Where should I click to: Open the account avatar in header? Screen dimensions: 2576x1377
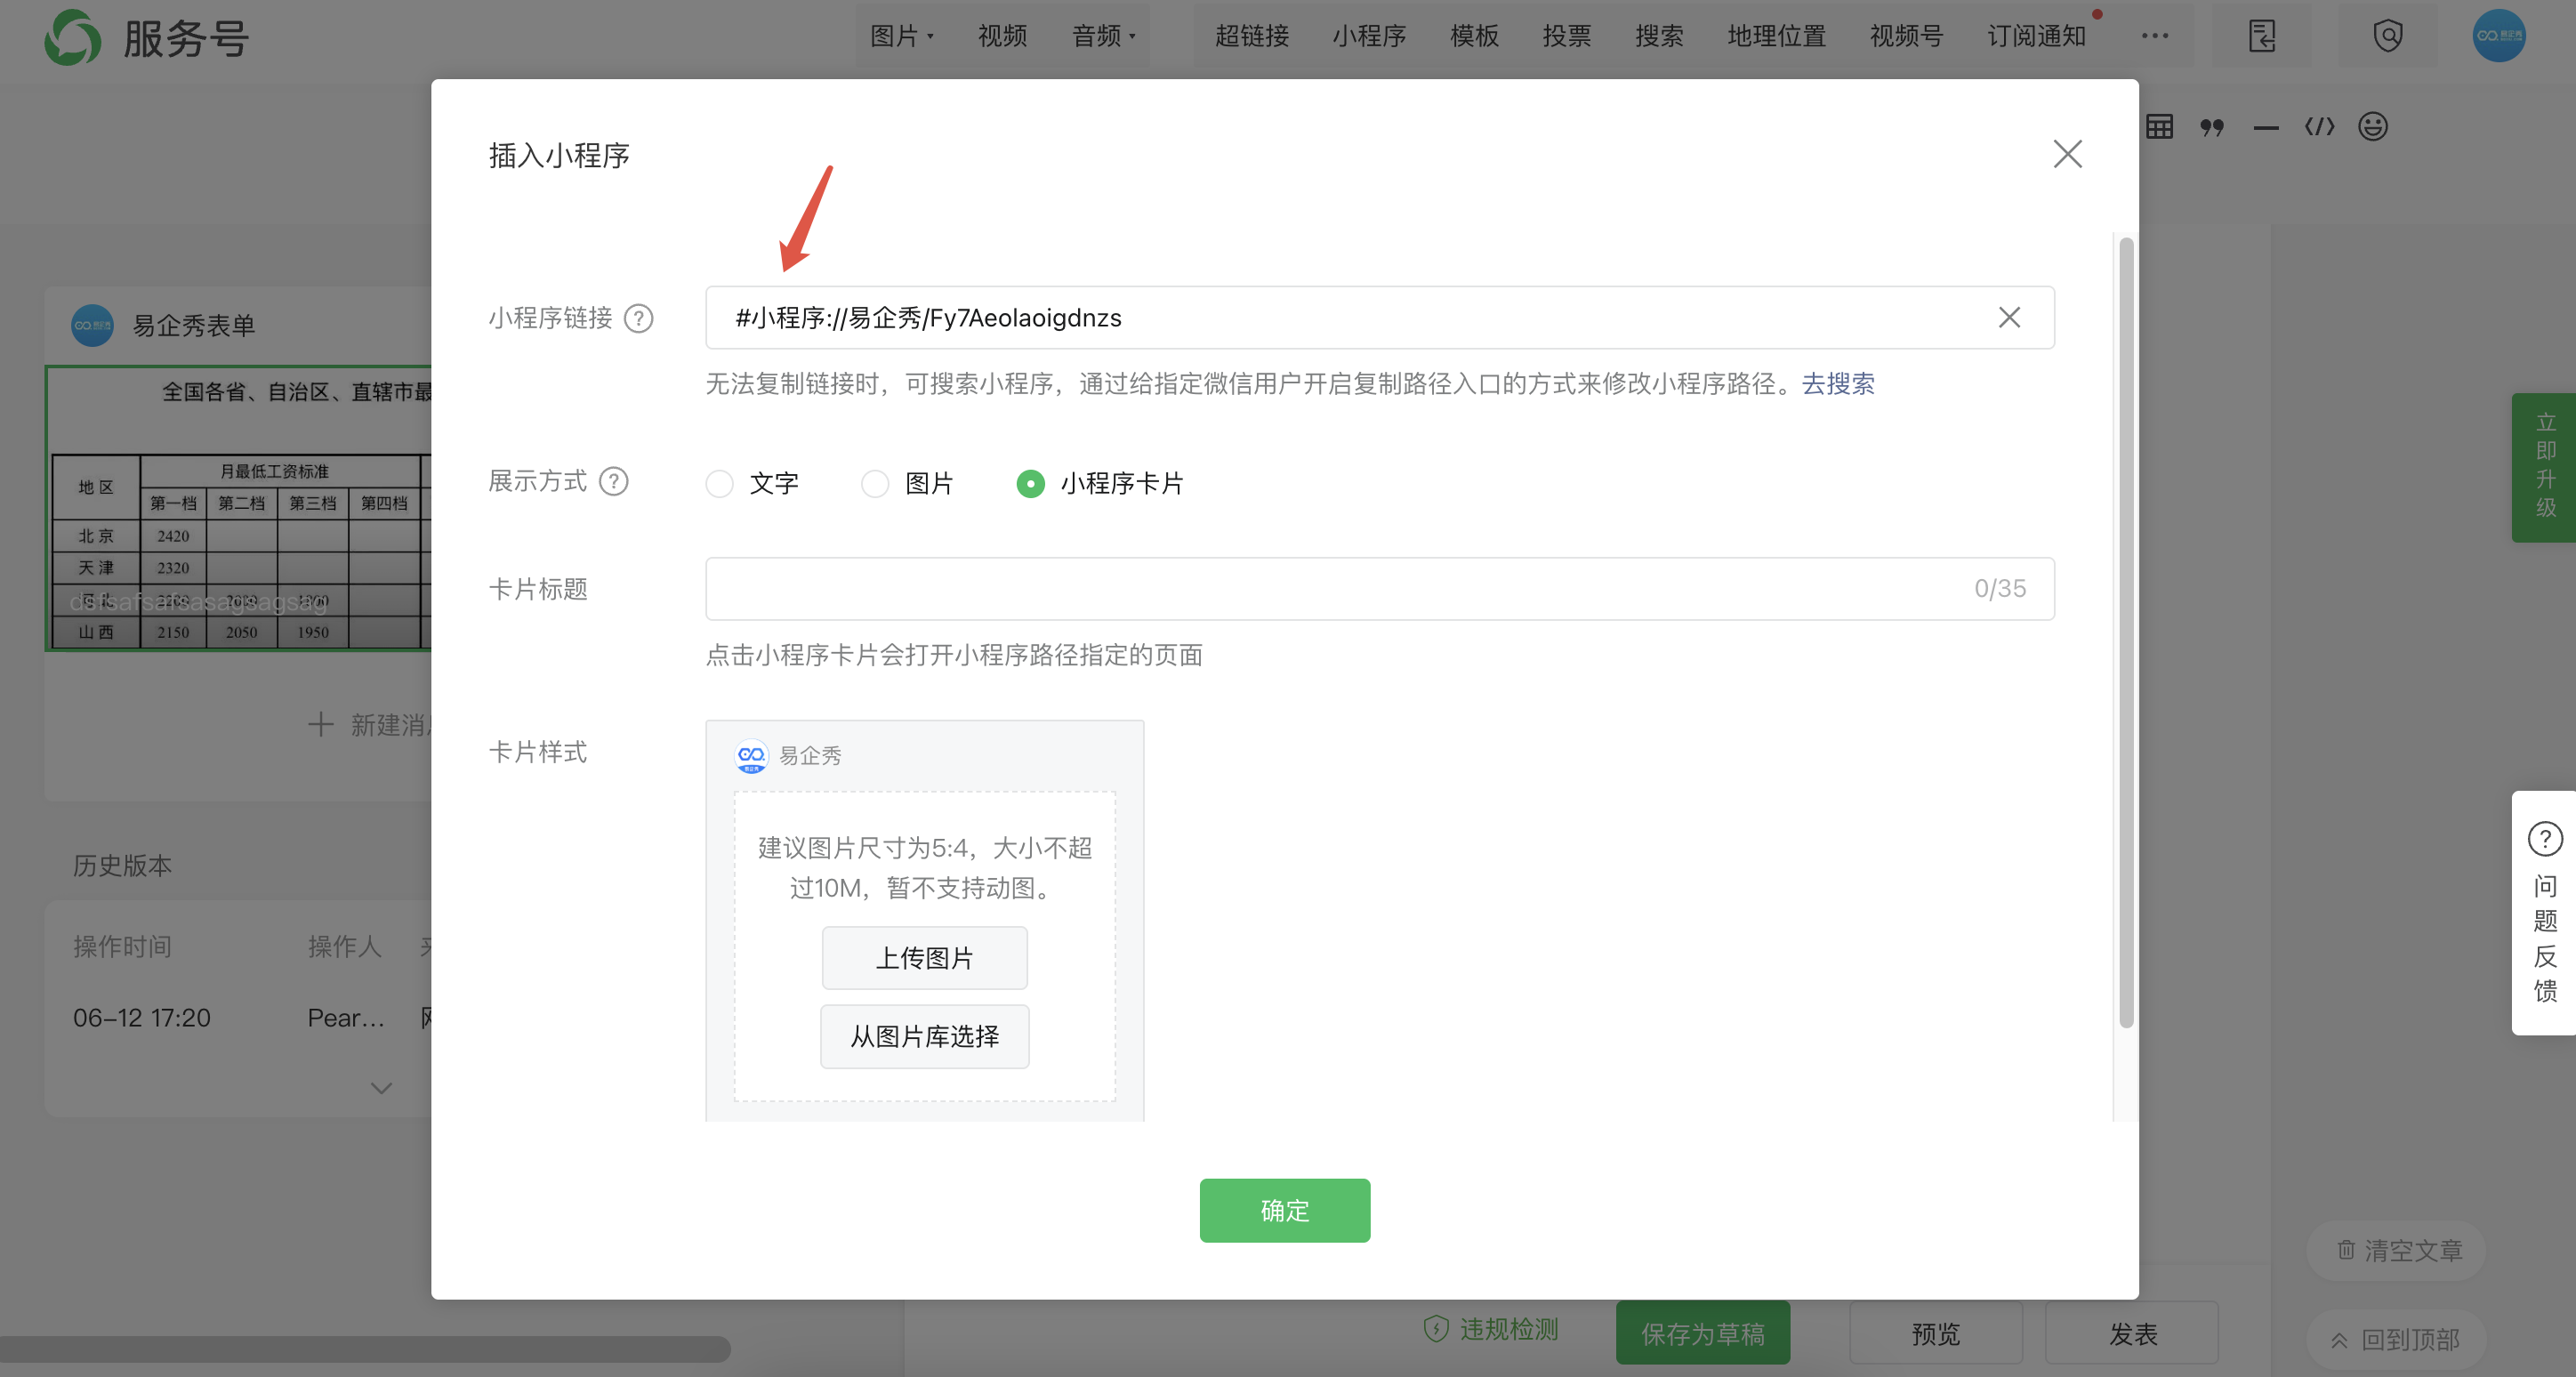click(2499, 36)
